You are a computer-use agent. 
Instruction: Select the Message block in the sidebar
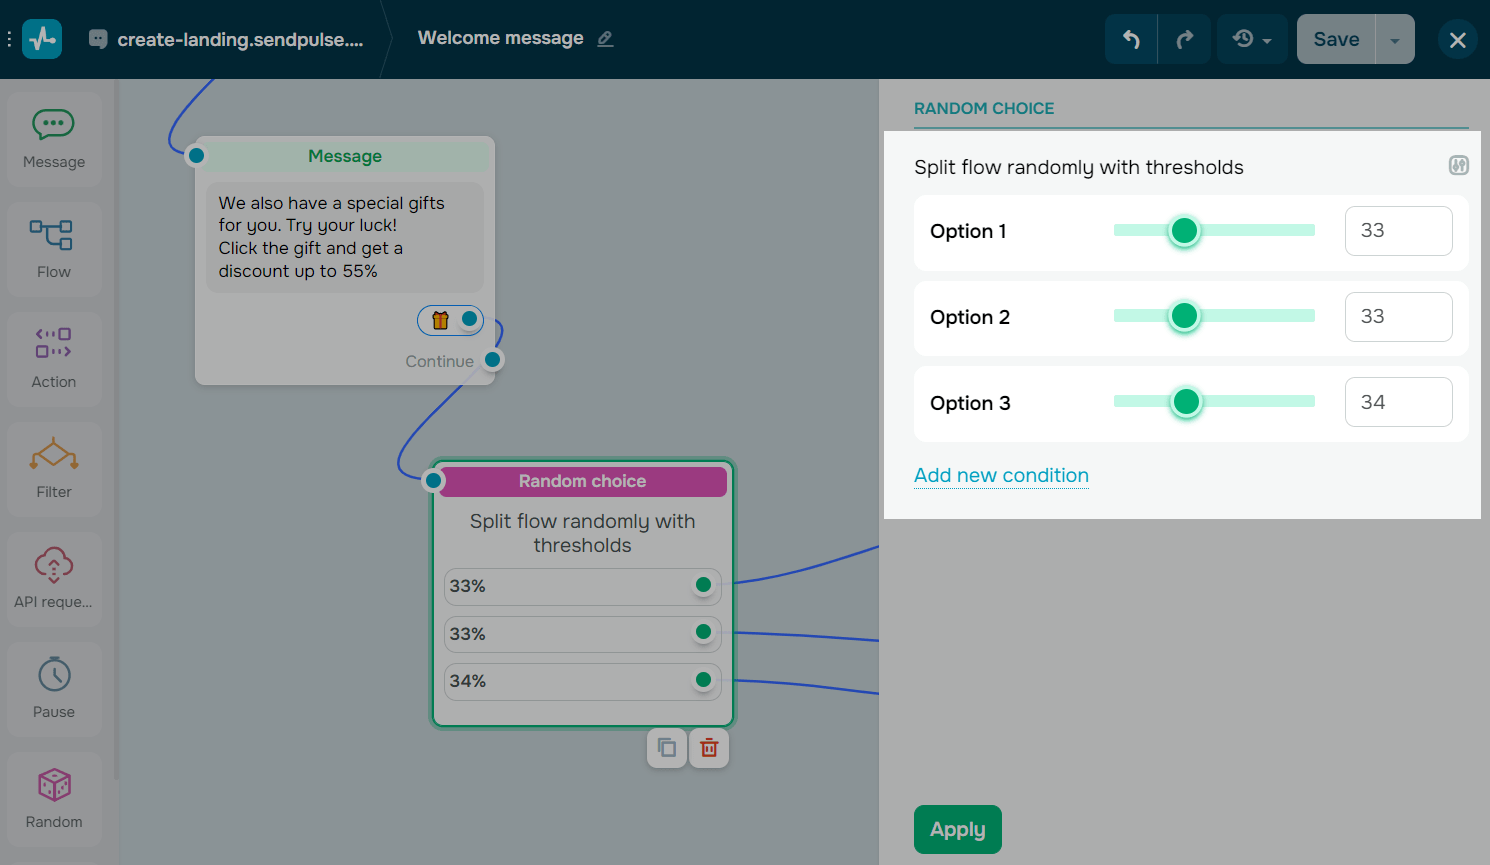coord(53,138)
